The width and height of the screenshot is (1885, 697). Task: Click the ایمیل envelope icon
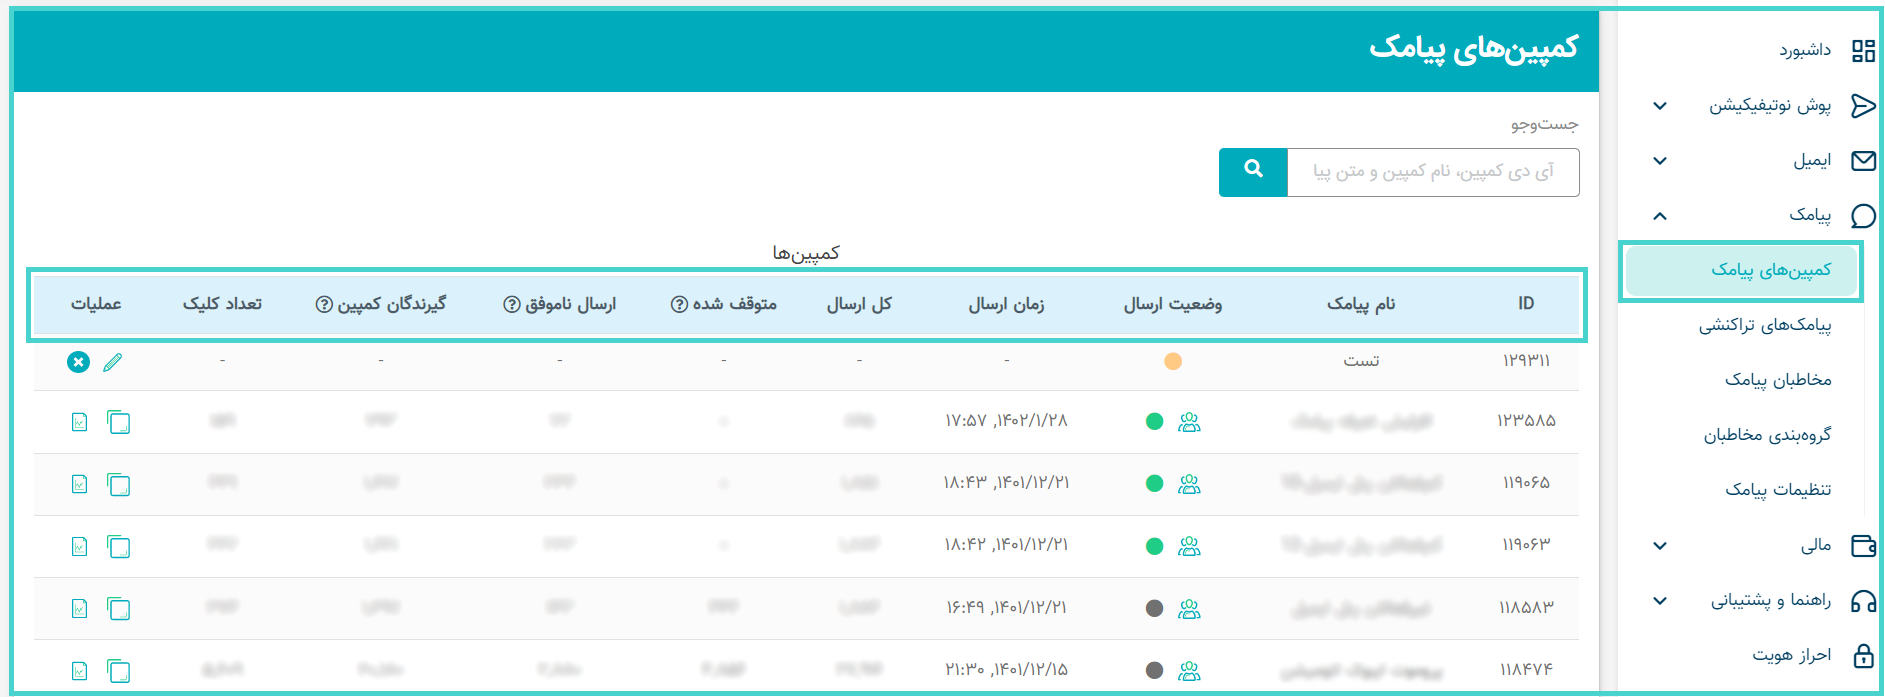tap(1863, 160)
